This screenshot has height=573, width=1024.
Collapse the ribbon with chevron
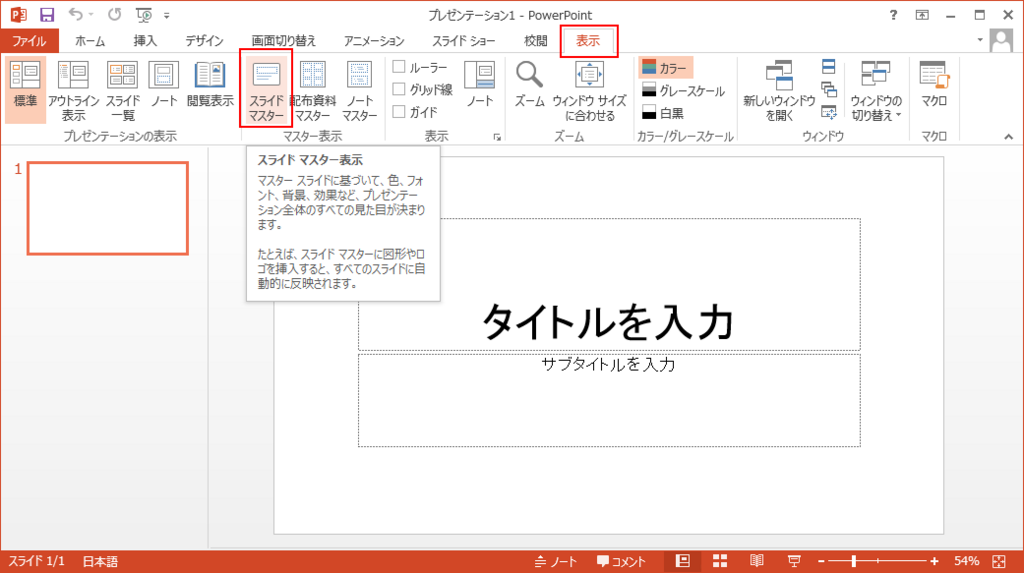(x=1008, y=137)
